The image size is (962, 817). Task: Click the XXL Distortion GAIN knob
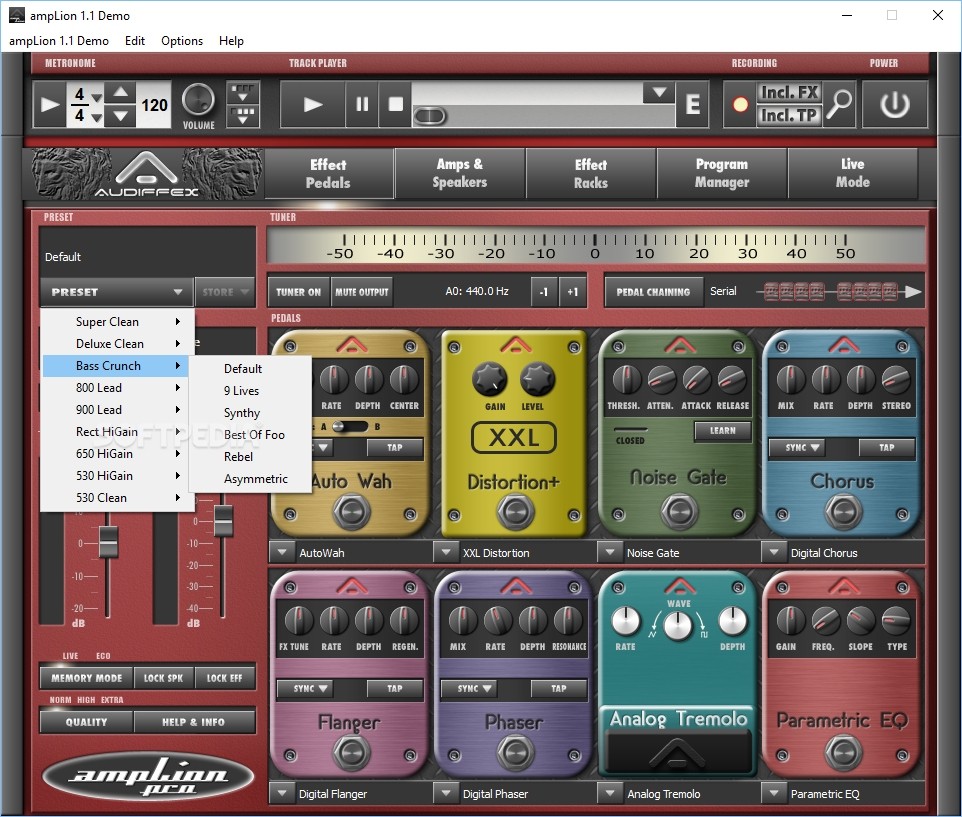pyautogui.click(x=490, y=378)
